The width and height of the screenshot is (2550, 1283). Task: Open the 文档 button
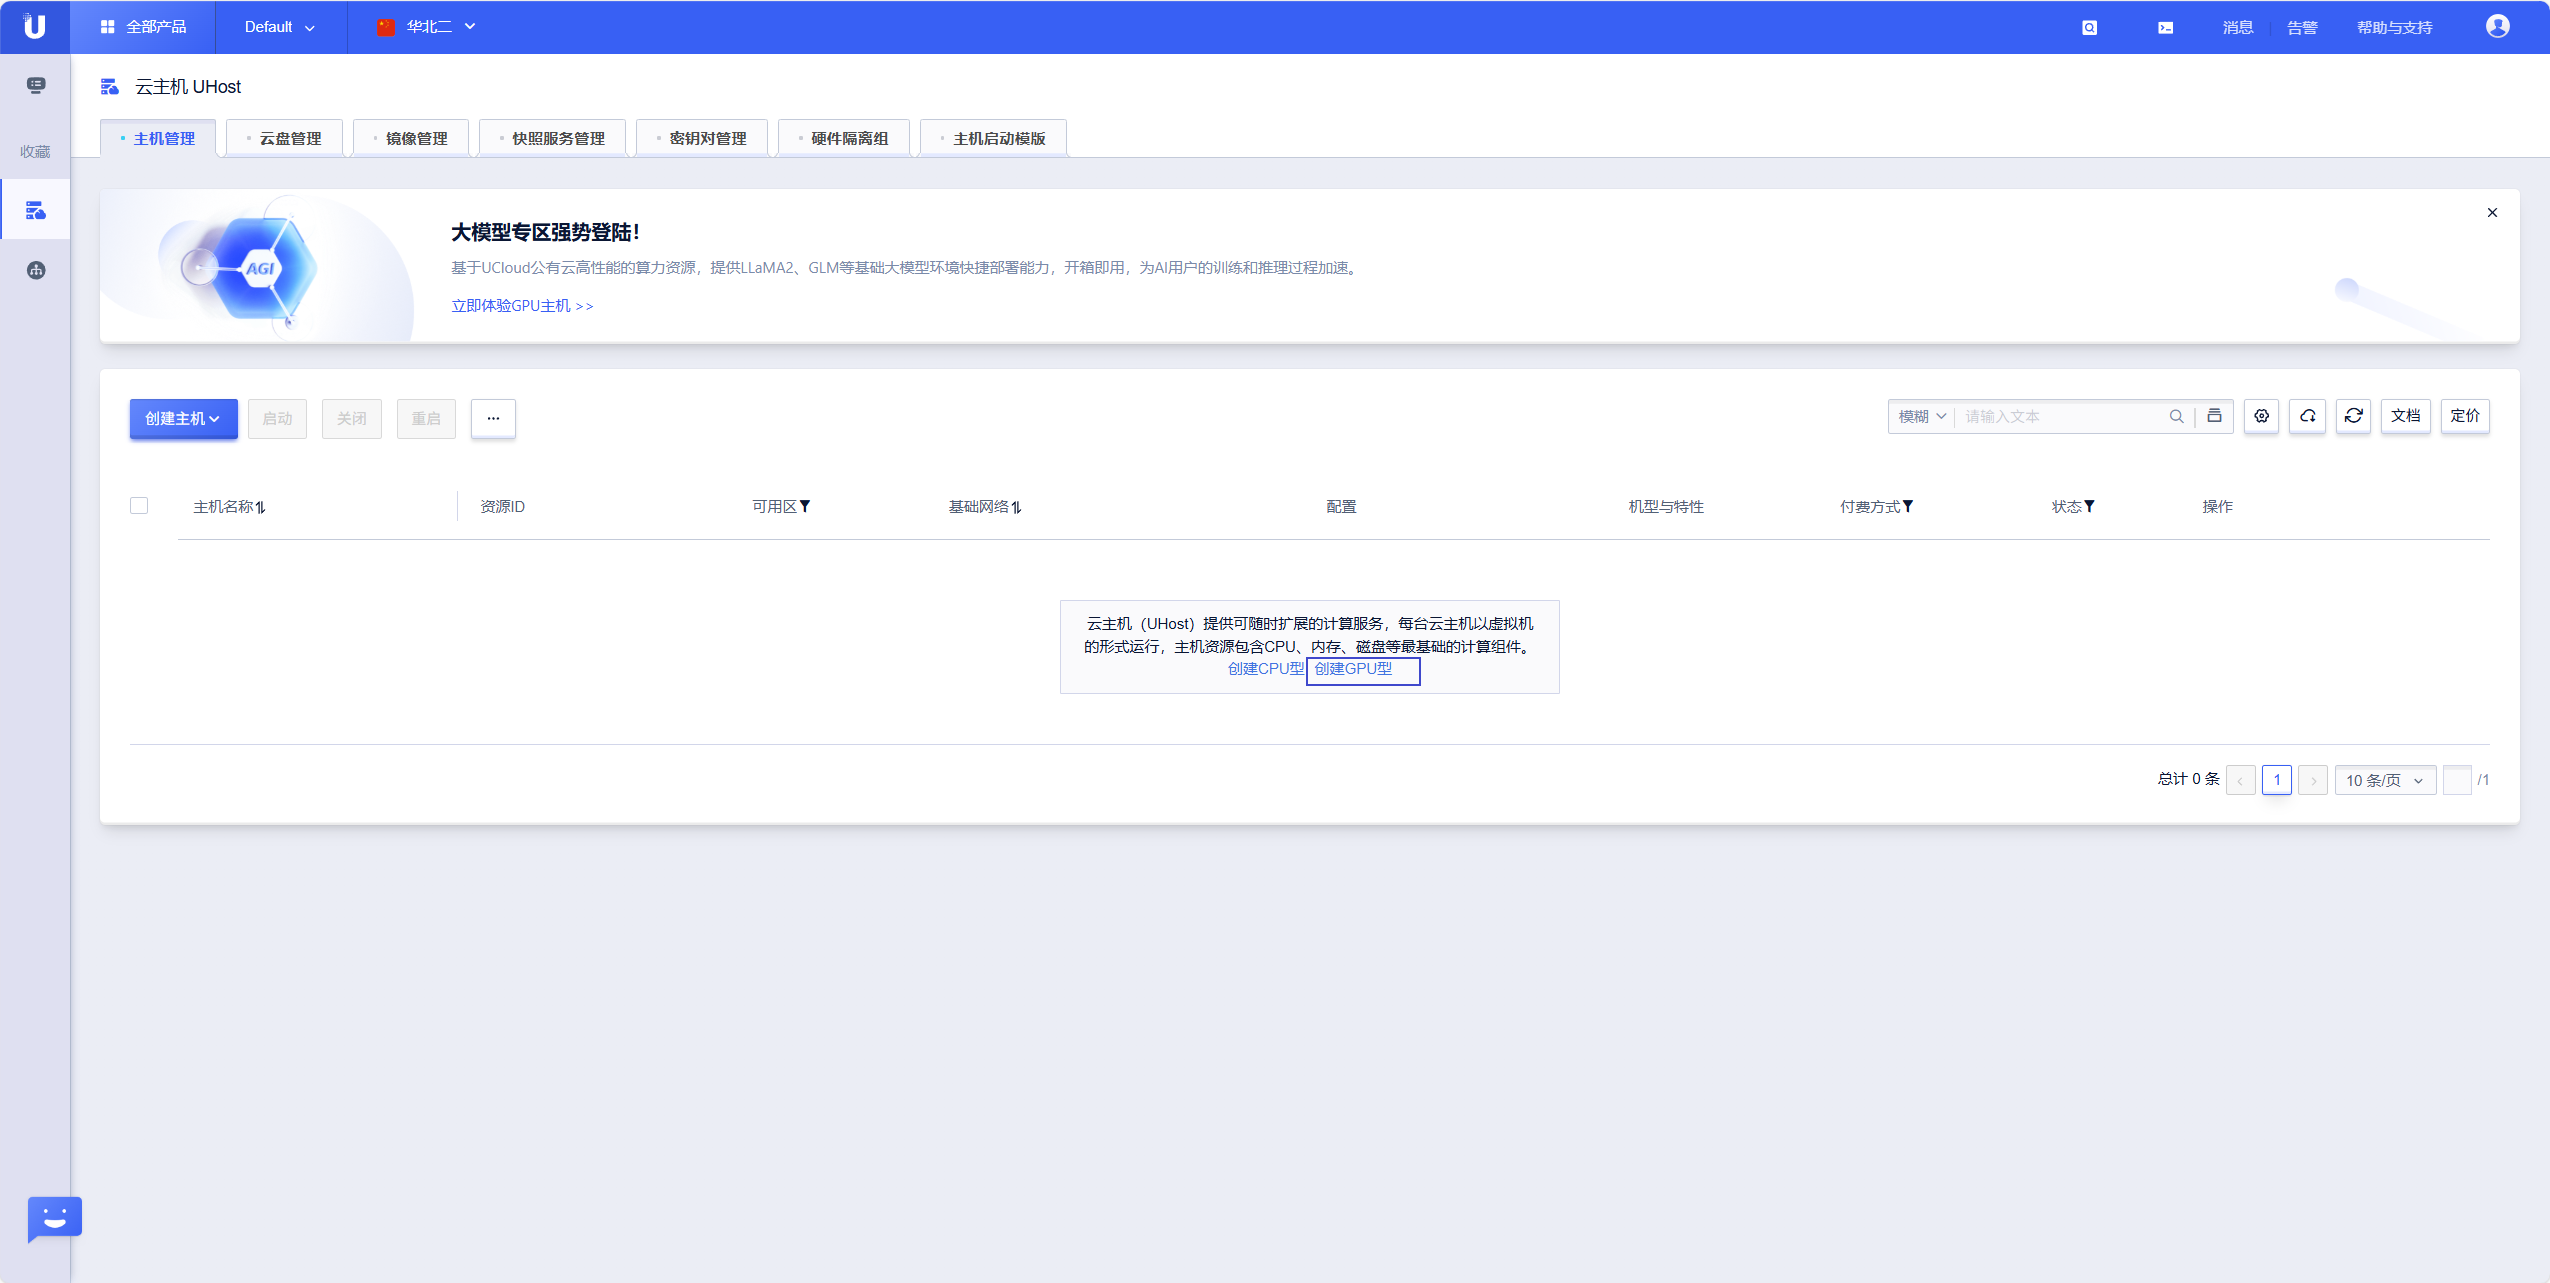pos(2405,415)
